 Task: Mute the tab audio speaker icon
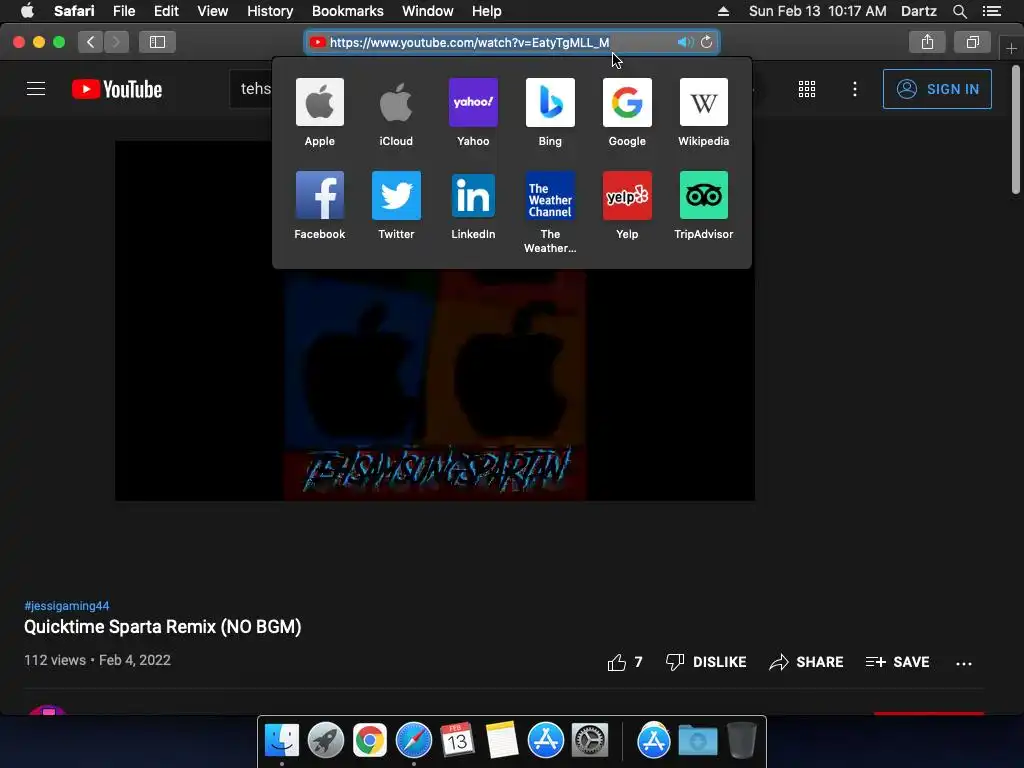pos(685,42)
